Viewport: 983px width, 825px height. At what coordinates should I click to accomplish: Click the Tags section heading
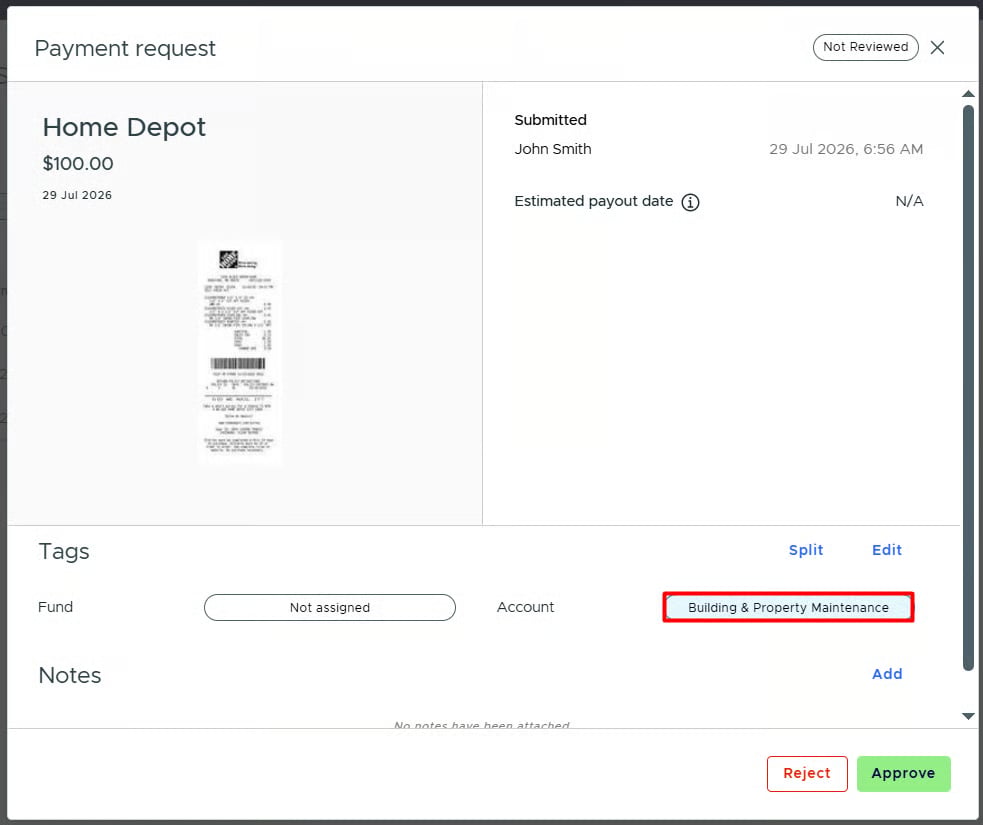pos(64,552)
